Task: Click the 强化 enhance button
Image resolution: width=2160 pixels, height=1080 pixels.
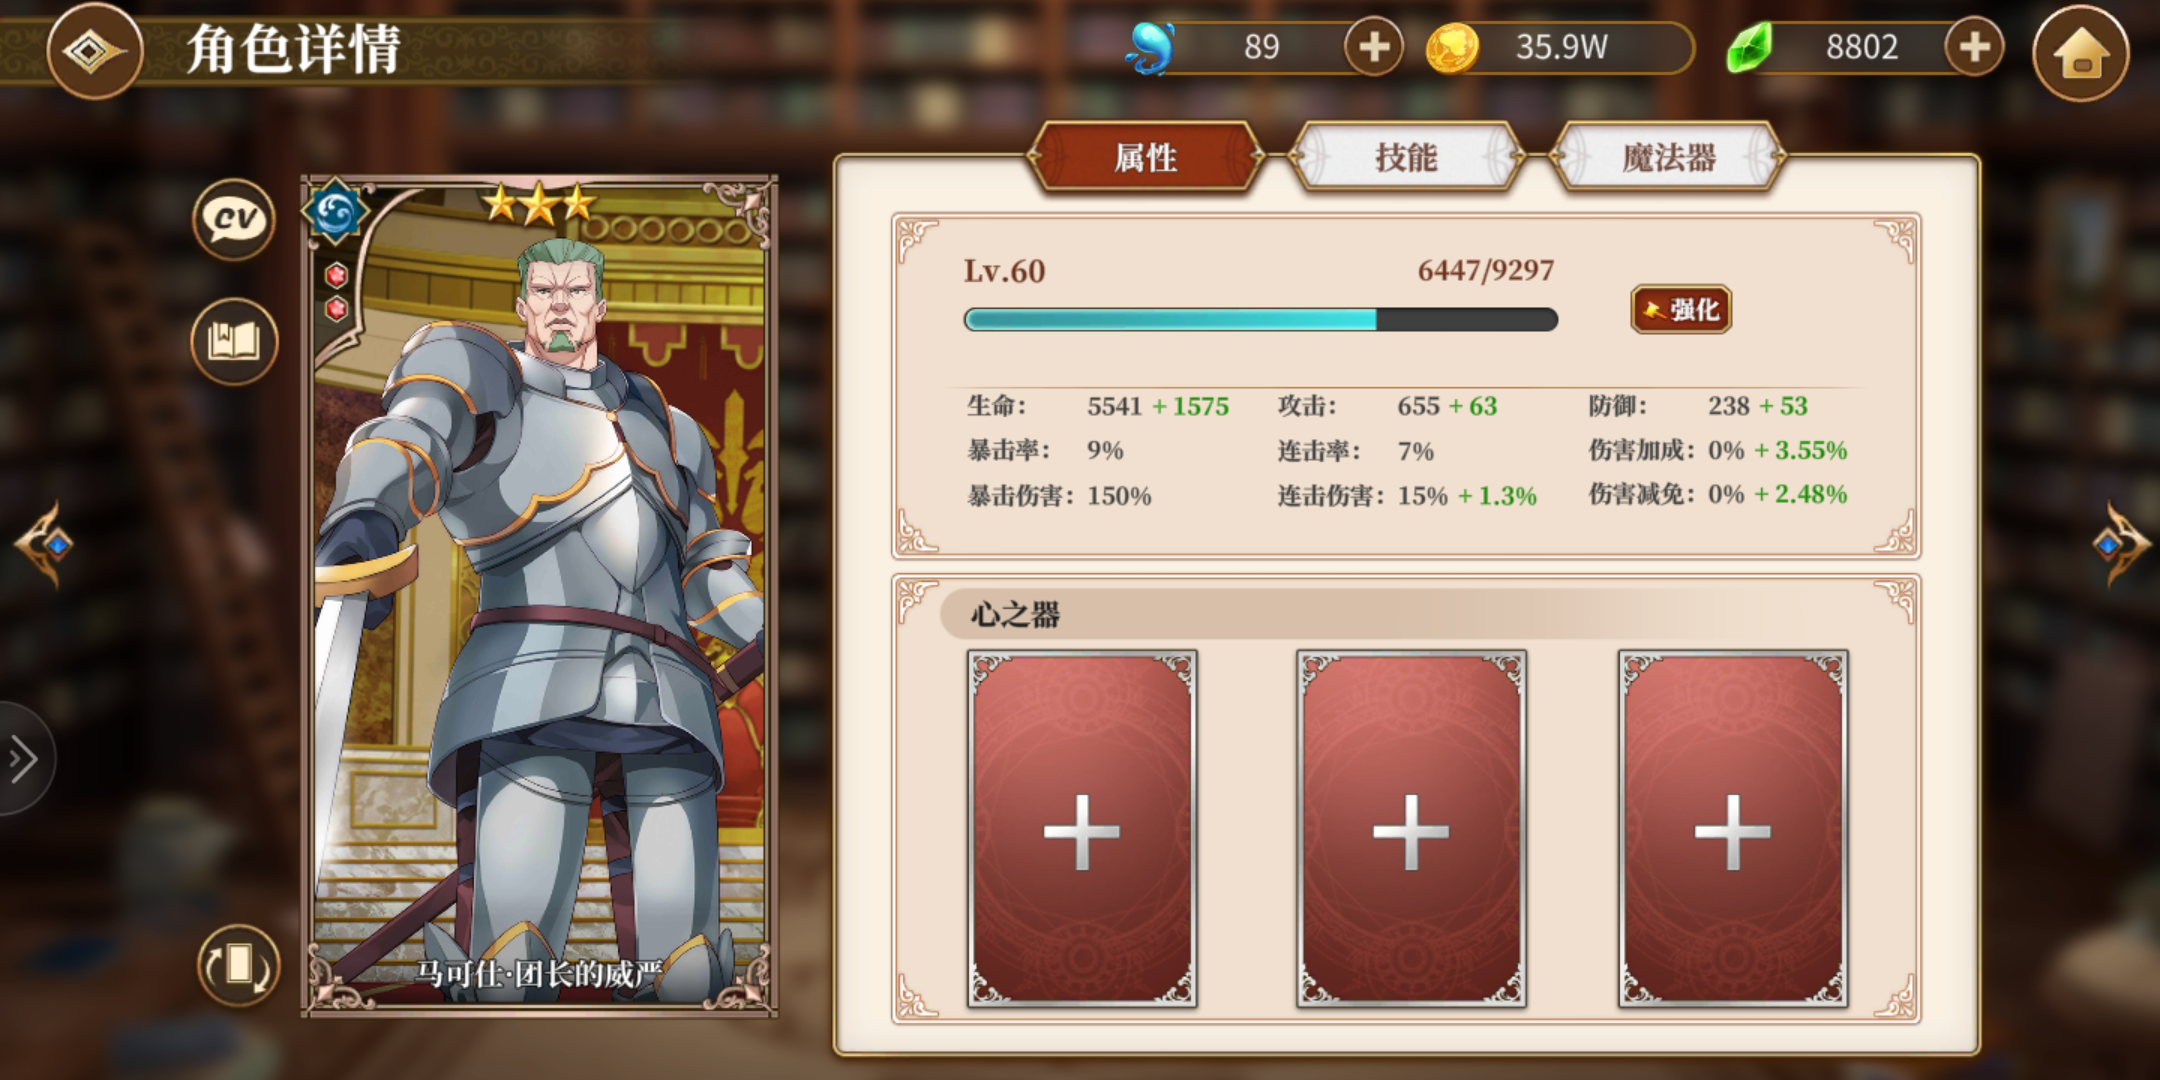Action: 1681,309
